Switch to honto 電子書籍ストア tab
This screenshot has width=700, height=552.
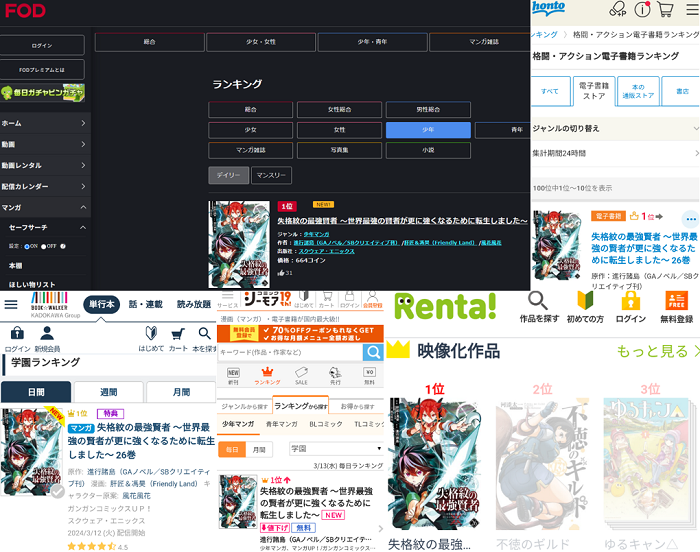coord(594,91)
